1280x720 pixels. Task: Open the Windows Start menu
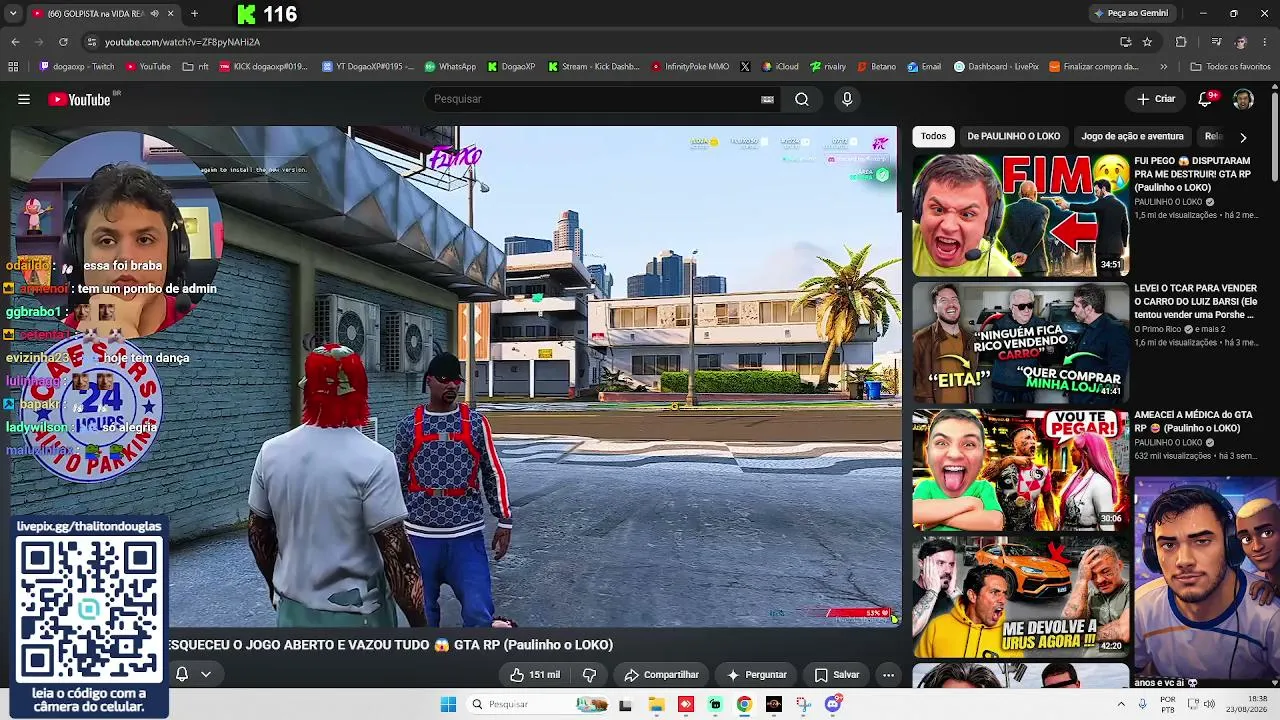coord(448,704)
